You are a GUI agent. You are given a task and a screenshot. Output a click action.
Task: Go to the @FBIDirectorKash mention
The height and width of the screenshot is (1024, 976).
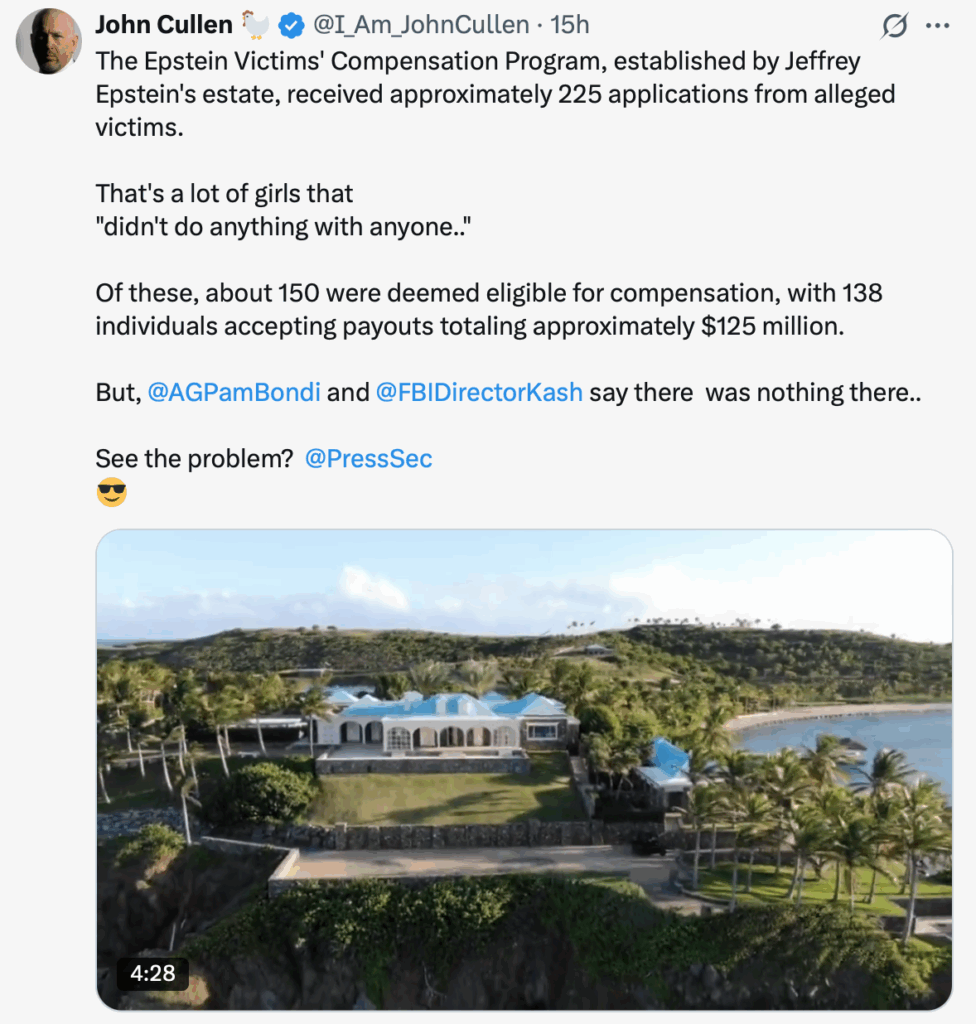pos(478,393)
